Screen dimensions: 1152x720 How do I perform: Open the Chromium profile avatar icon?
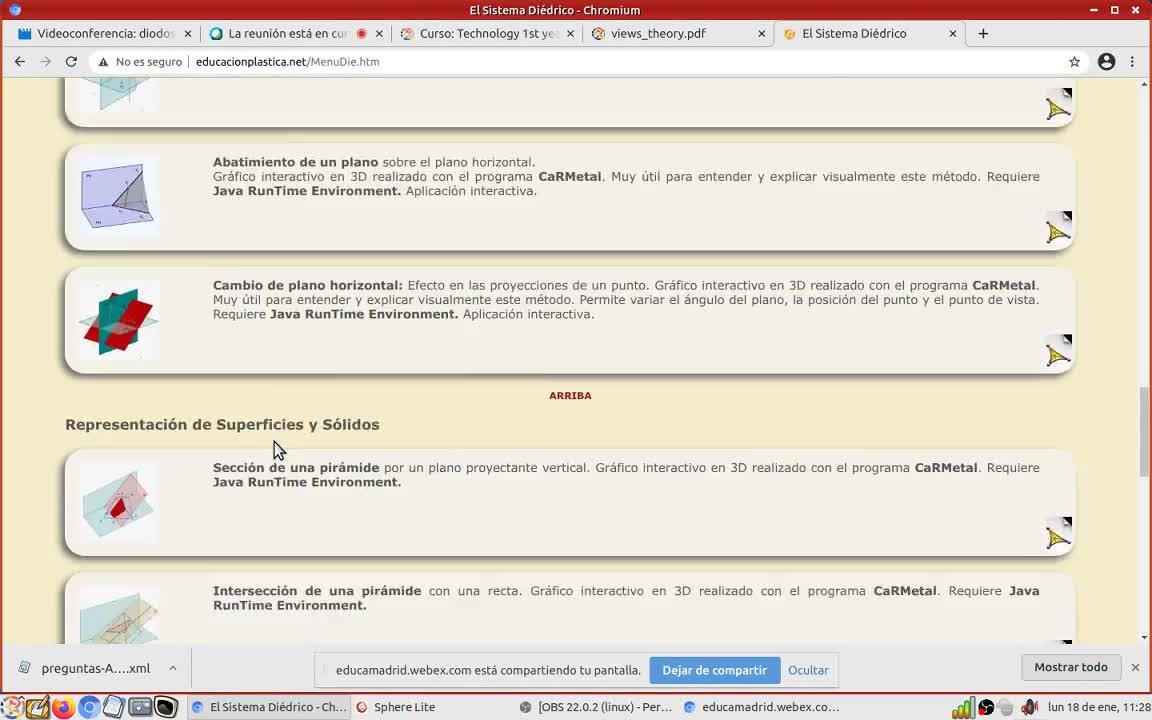pos(1106,62)
